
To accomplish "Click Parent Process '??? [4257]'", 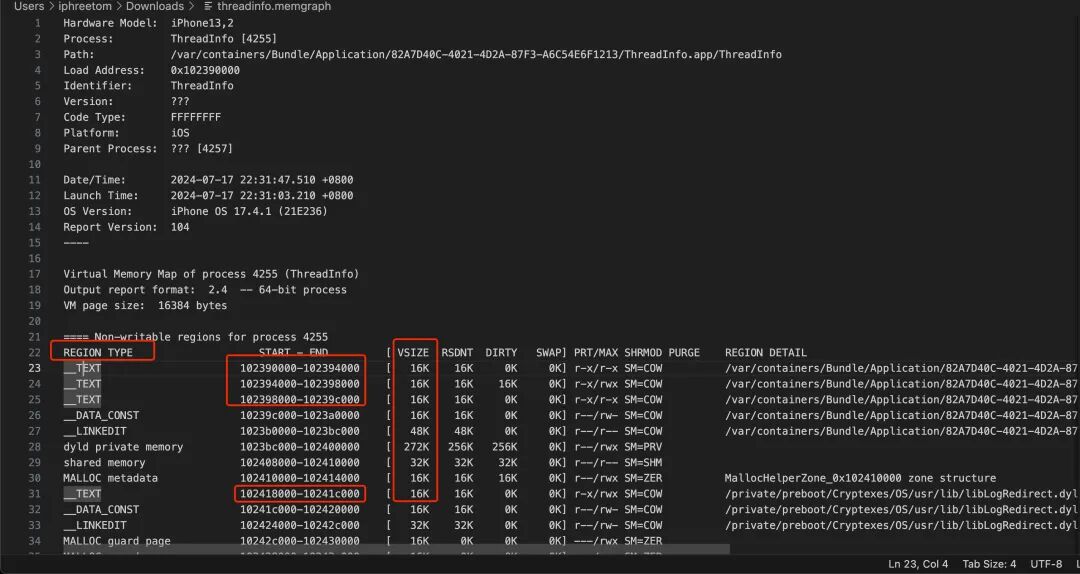I will 202,149.
